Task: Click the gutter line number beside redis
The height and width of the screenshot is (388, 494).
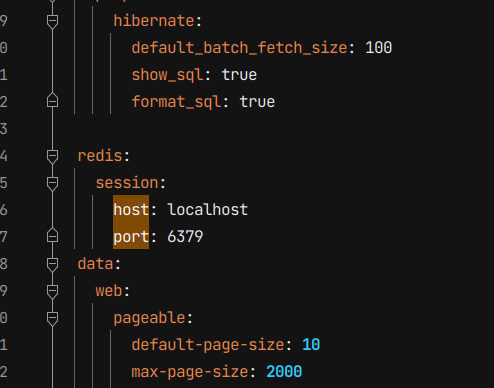Action: coord(4,156)
